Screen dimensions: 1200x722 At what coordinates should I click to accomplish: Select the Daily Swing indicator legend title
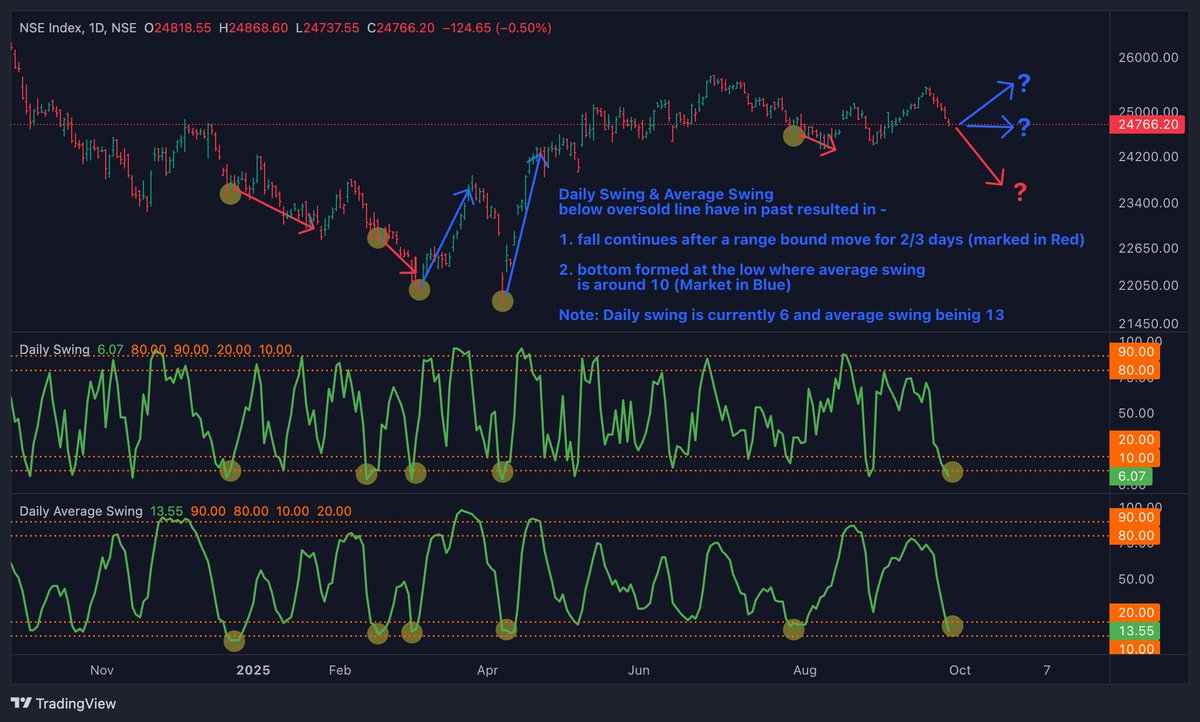pos(55,349)
